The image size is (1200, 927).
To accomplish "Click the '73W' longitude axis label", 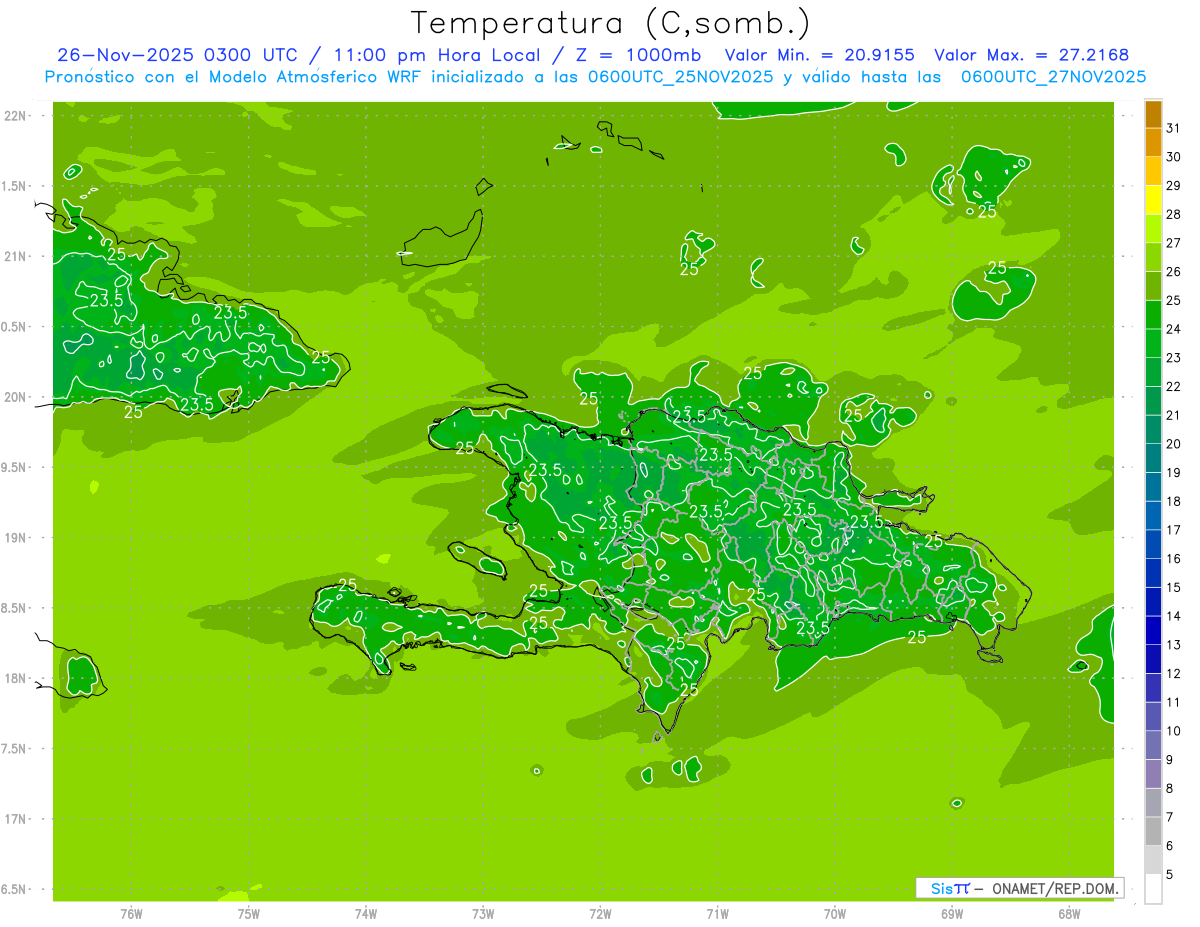I will (483, 914).
